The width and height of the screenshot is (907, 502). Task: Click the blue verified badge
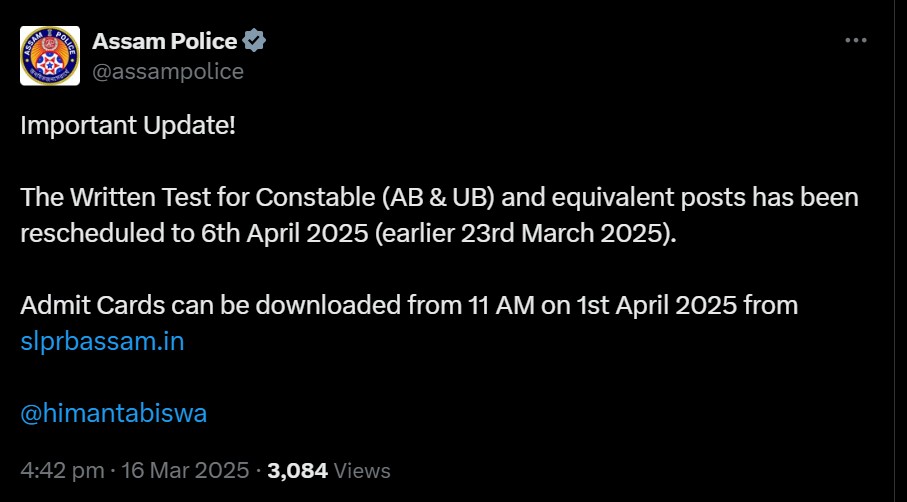pyautogui.click(x=255, y=42)
